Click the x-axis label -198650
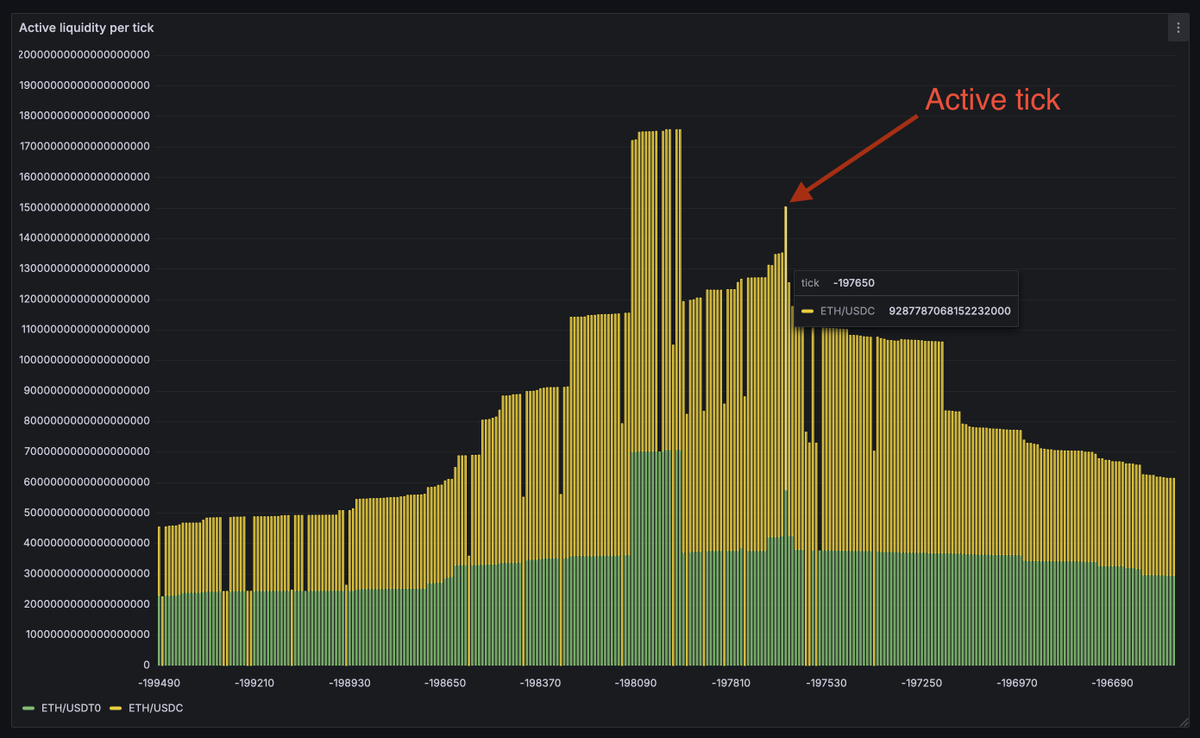 pos(447,683)
